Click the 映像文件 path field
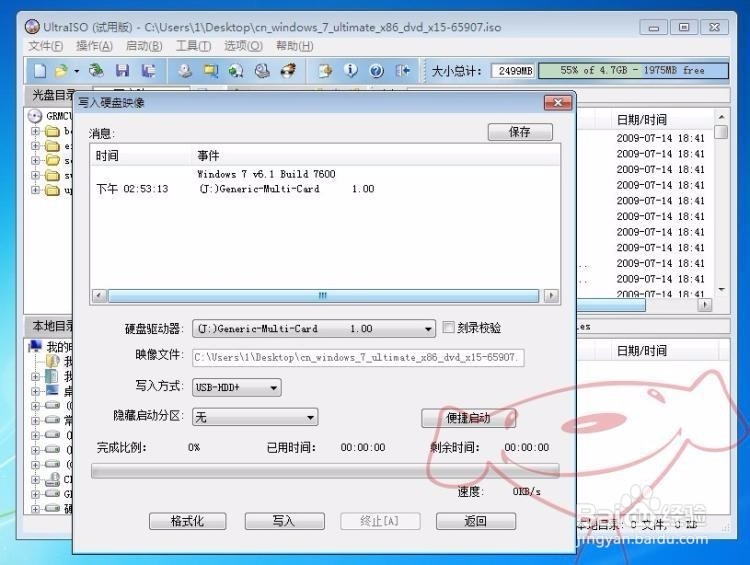This screenshot has height=565, width=750. 358,357
